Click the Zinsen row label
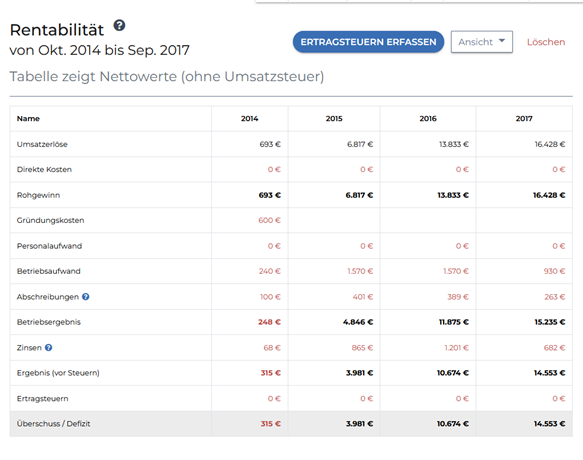The image size is (583, 460). (29, 348)
